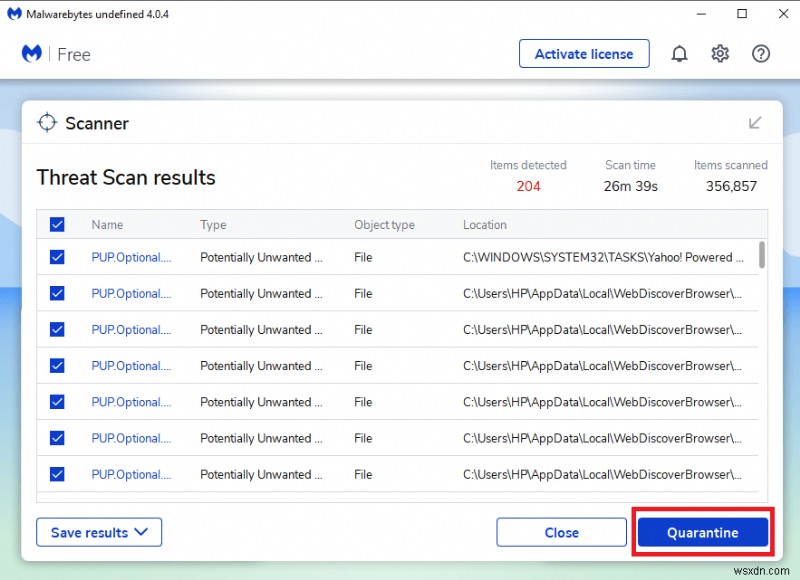Open the first PUP.Optional detection link
The image size is (800, 580).
(130, 257)
